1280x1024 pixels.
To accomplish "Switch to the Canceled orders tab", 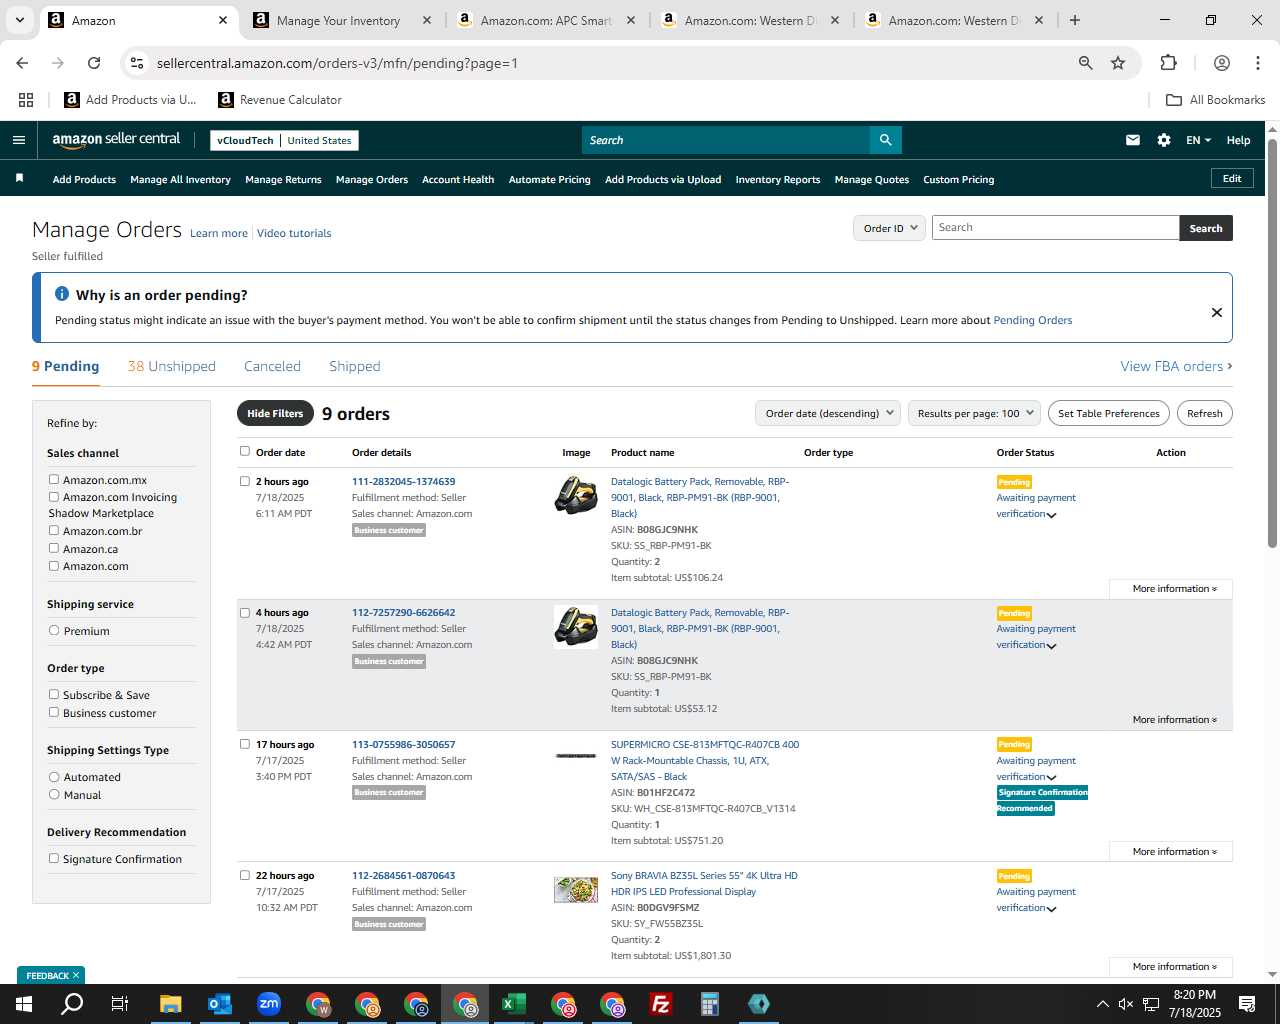I will [272, 366].
